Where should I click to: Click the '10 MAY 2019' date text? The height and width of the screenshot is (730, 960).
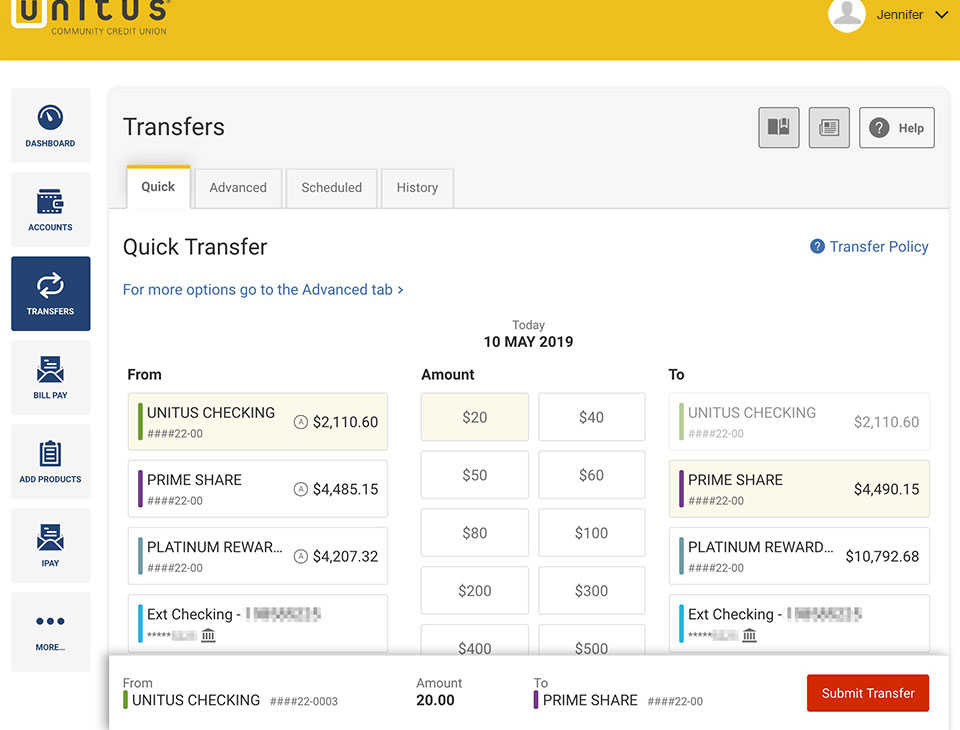528,342
